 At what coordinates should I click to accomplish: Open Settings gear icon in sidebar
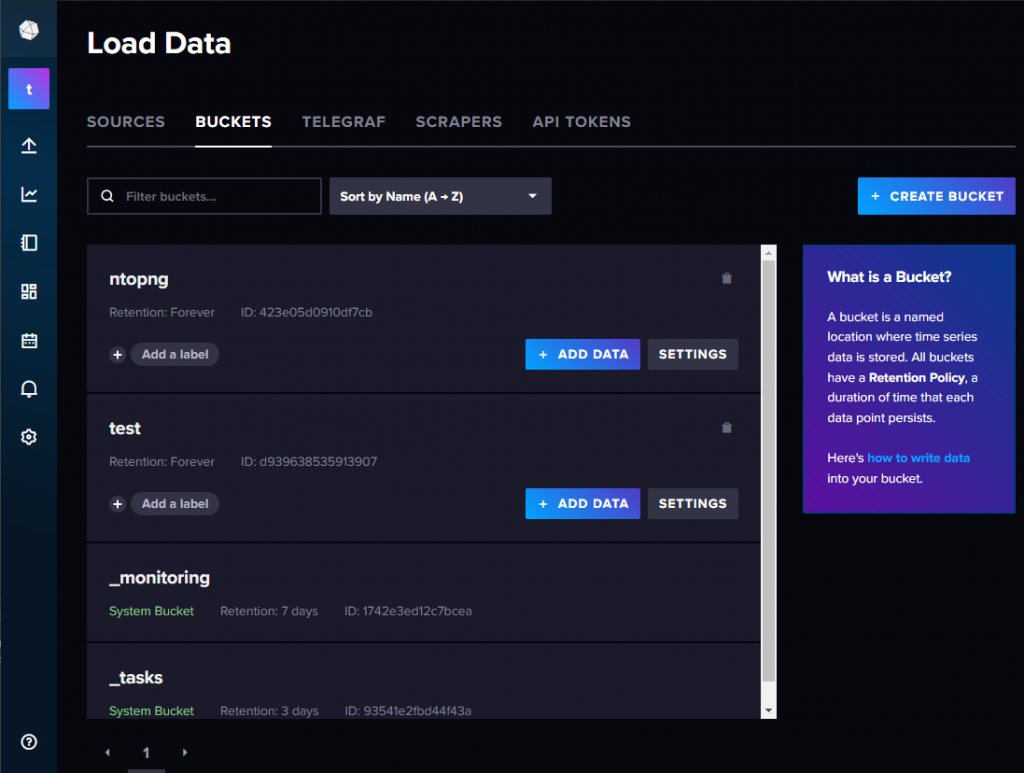point(29,437)
